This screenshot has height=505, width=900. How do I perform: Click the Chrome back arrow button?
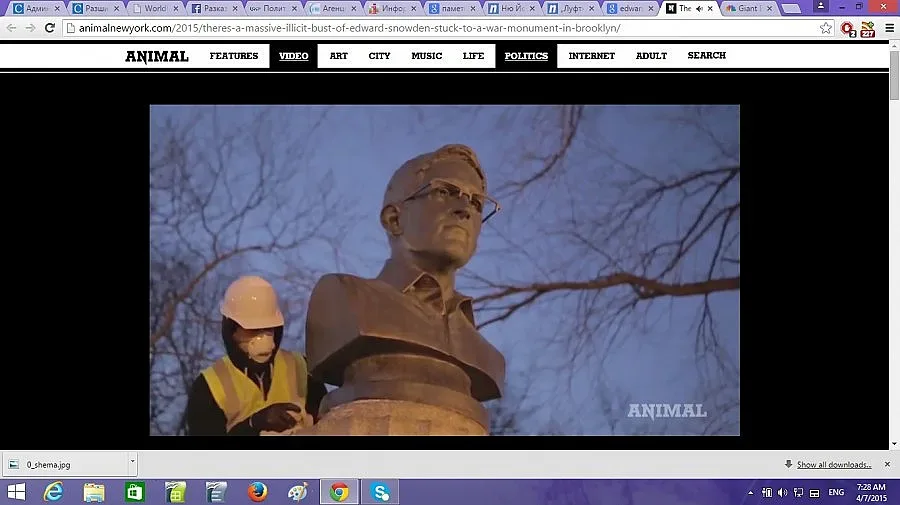(x=11, y=28)
